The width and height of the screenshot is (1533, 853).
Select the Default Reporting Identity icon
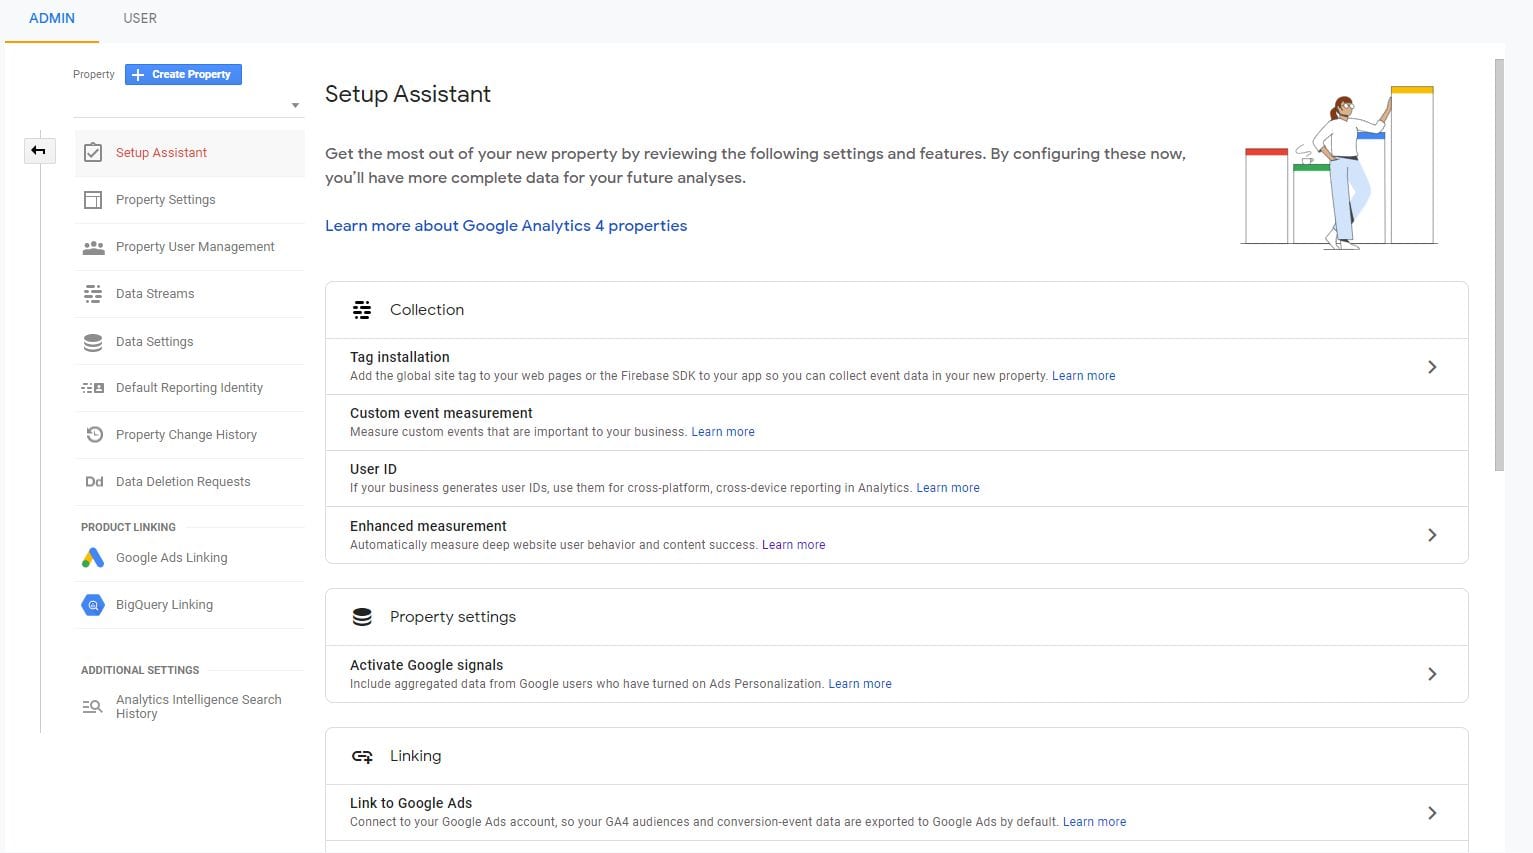[93, 387]
